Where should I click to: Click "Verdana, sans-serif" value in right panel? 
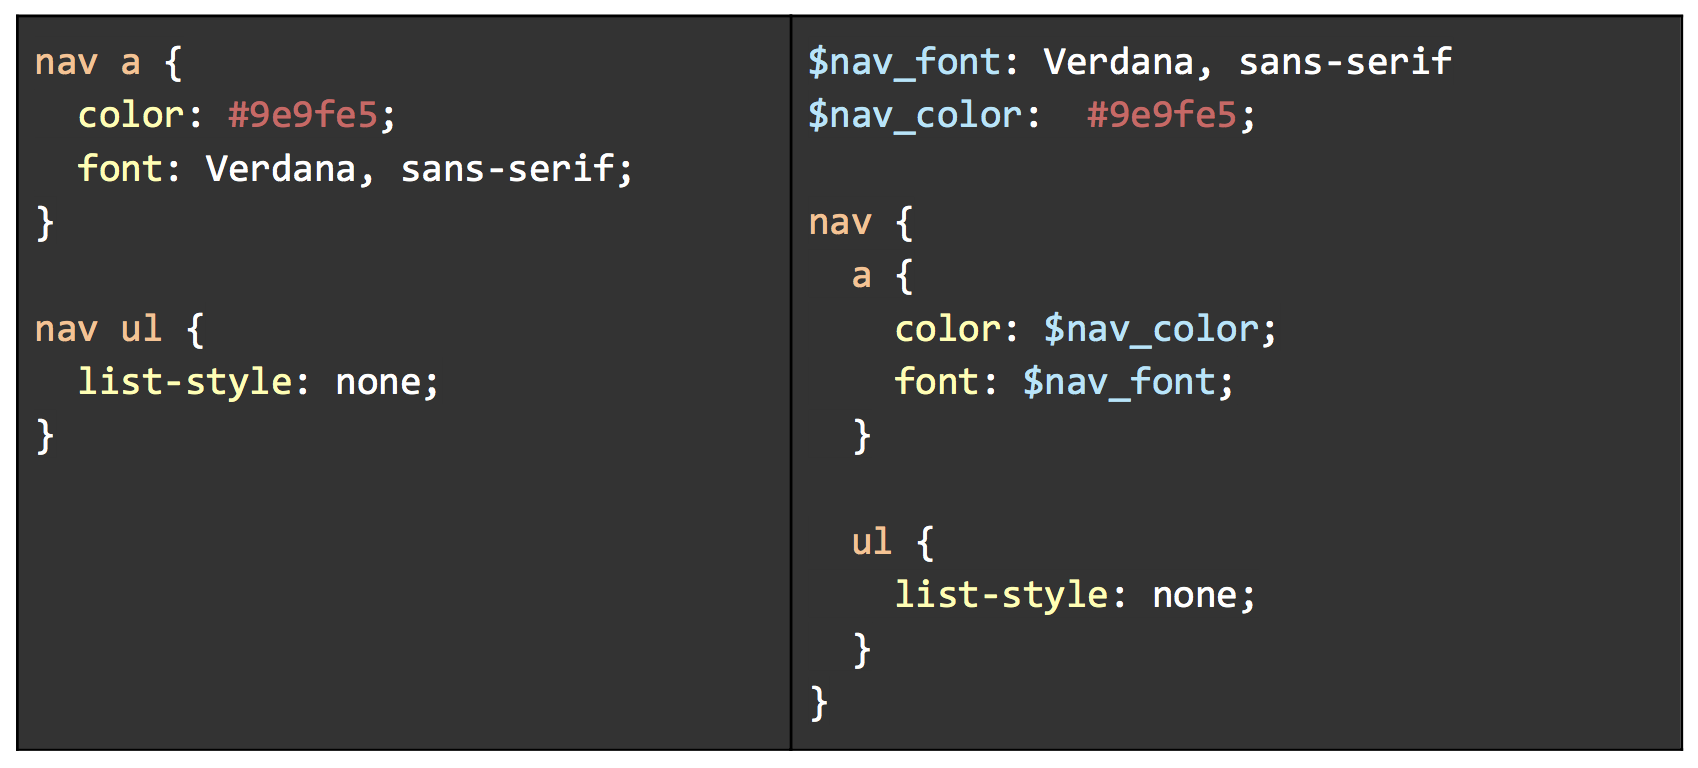coord(1247,62)
